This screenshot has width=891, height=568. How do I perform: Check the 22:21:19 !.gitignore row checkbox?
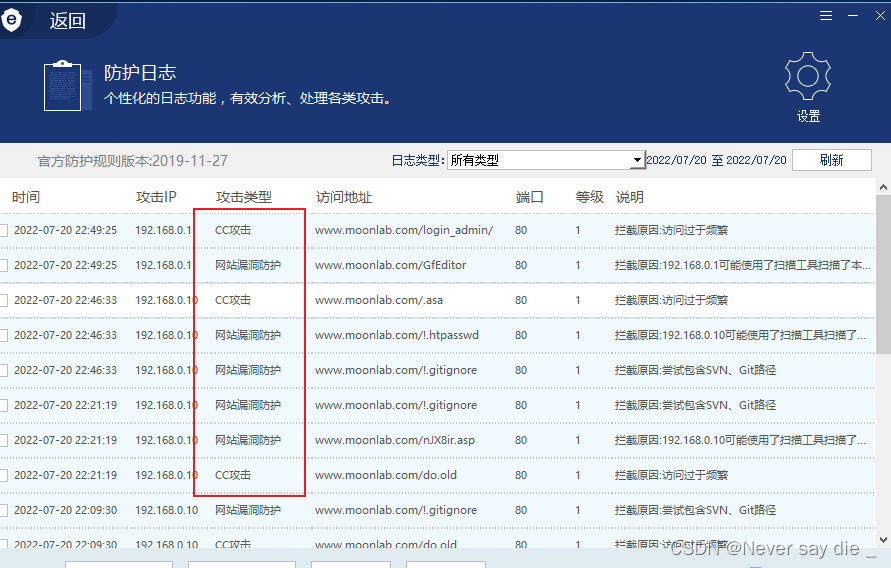coord(3,405)
